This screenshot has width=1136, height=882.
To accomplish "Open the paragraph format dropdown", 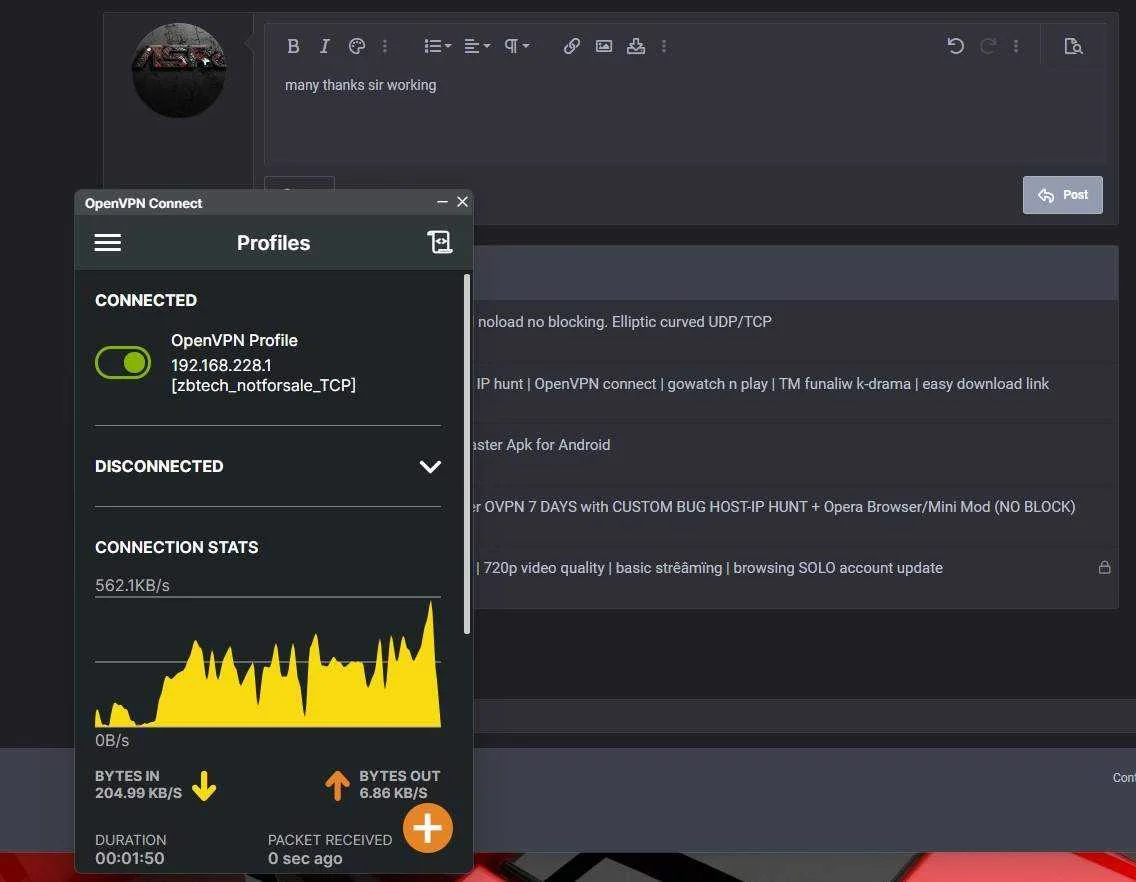I will (517, 46).
